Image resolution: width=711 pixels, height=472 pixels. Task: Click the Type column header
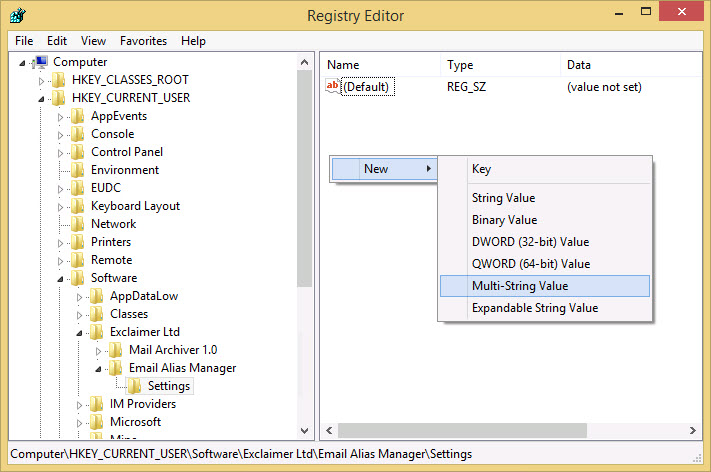500,65
